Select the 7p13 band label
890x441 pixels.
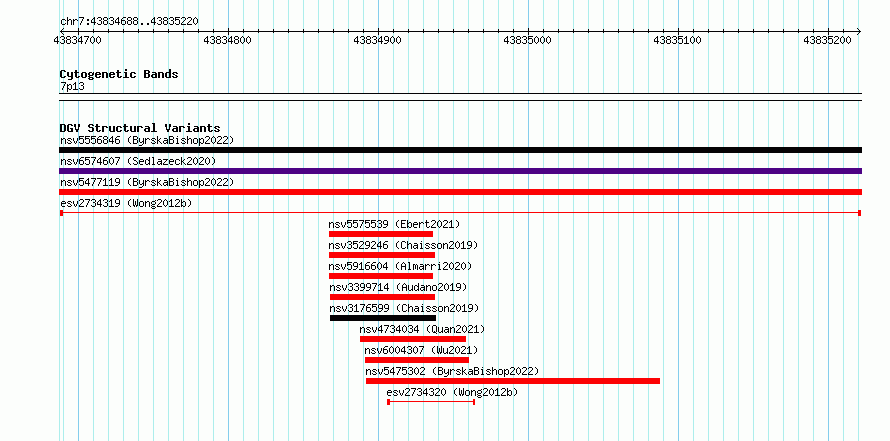(72, 86)
